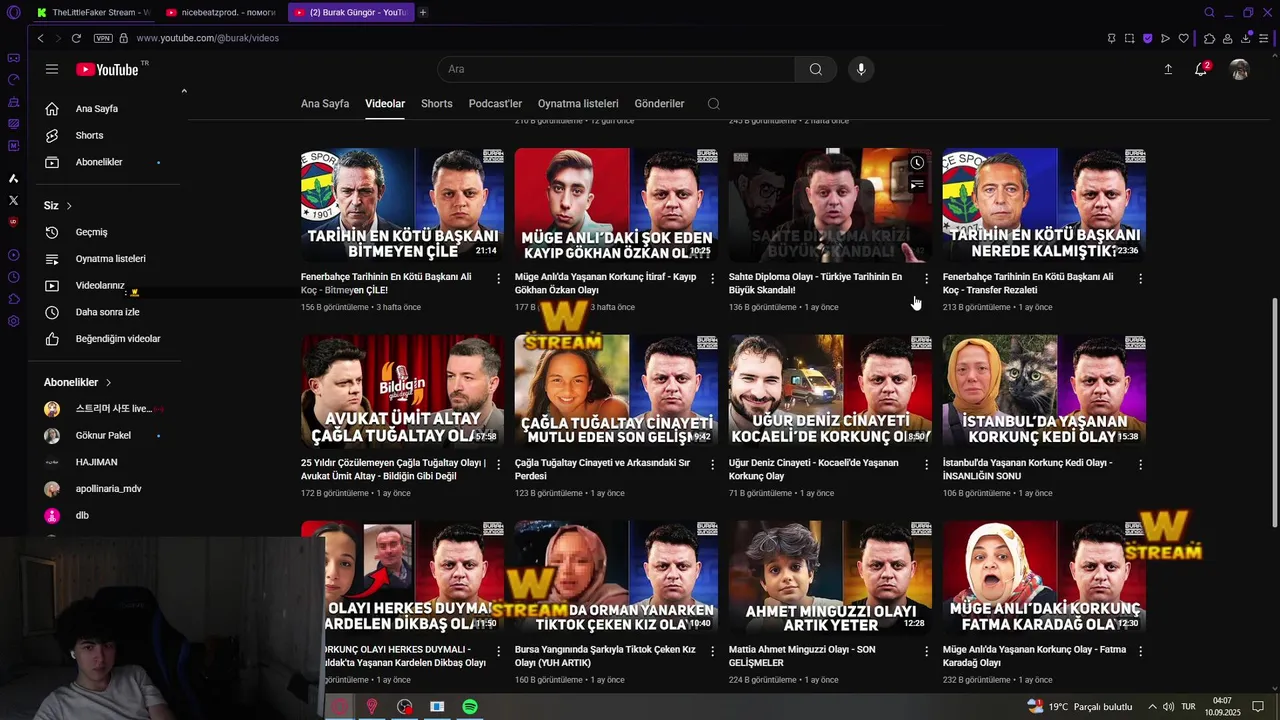
Task: Open options menu for Fenerbahçe Bitmeyen Çile video
Action: click(499, 278)
